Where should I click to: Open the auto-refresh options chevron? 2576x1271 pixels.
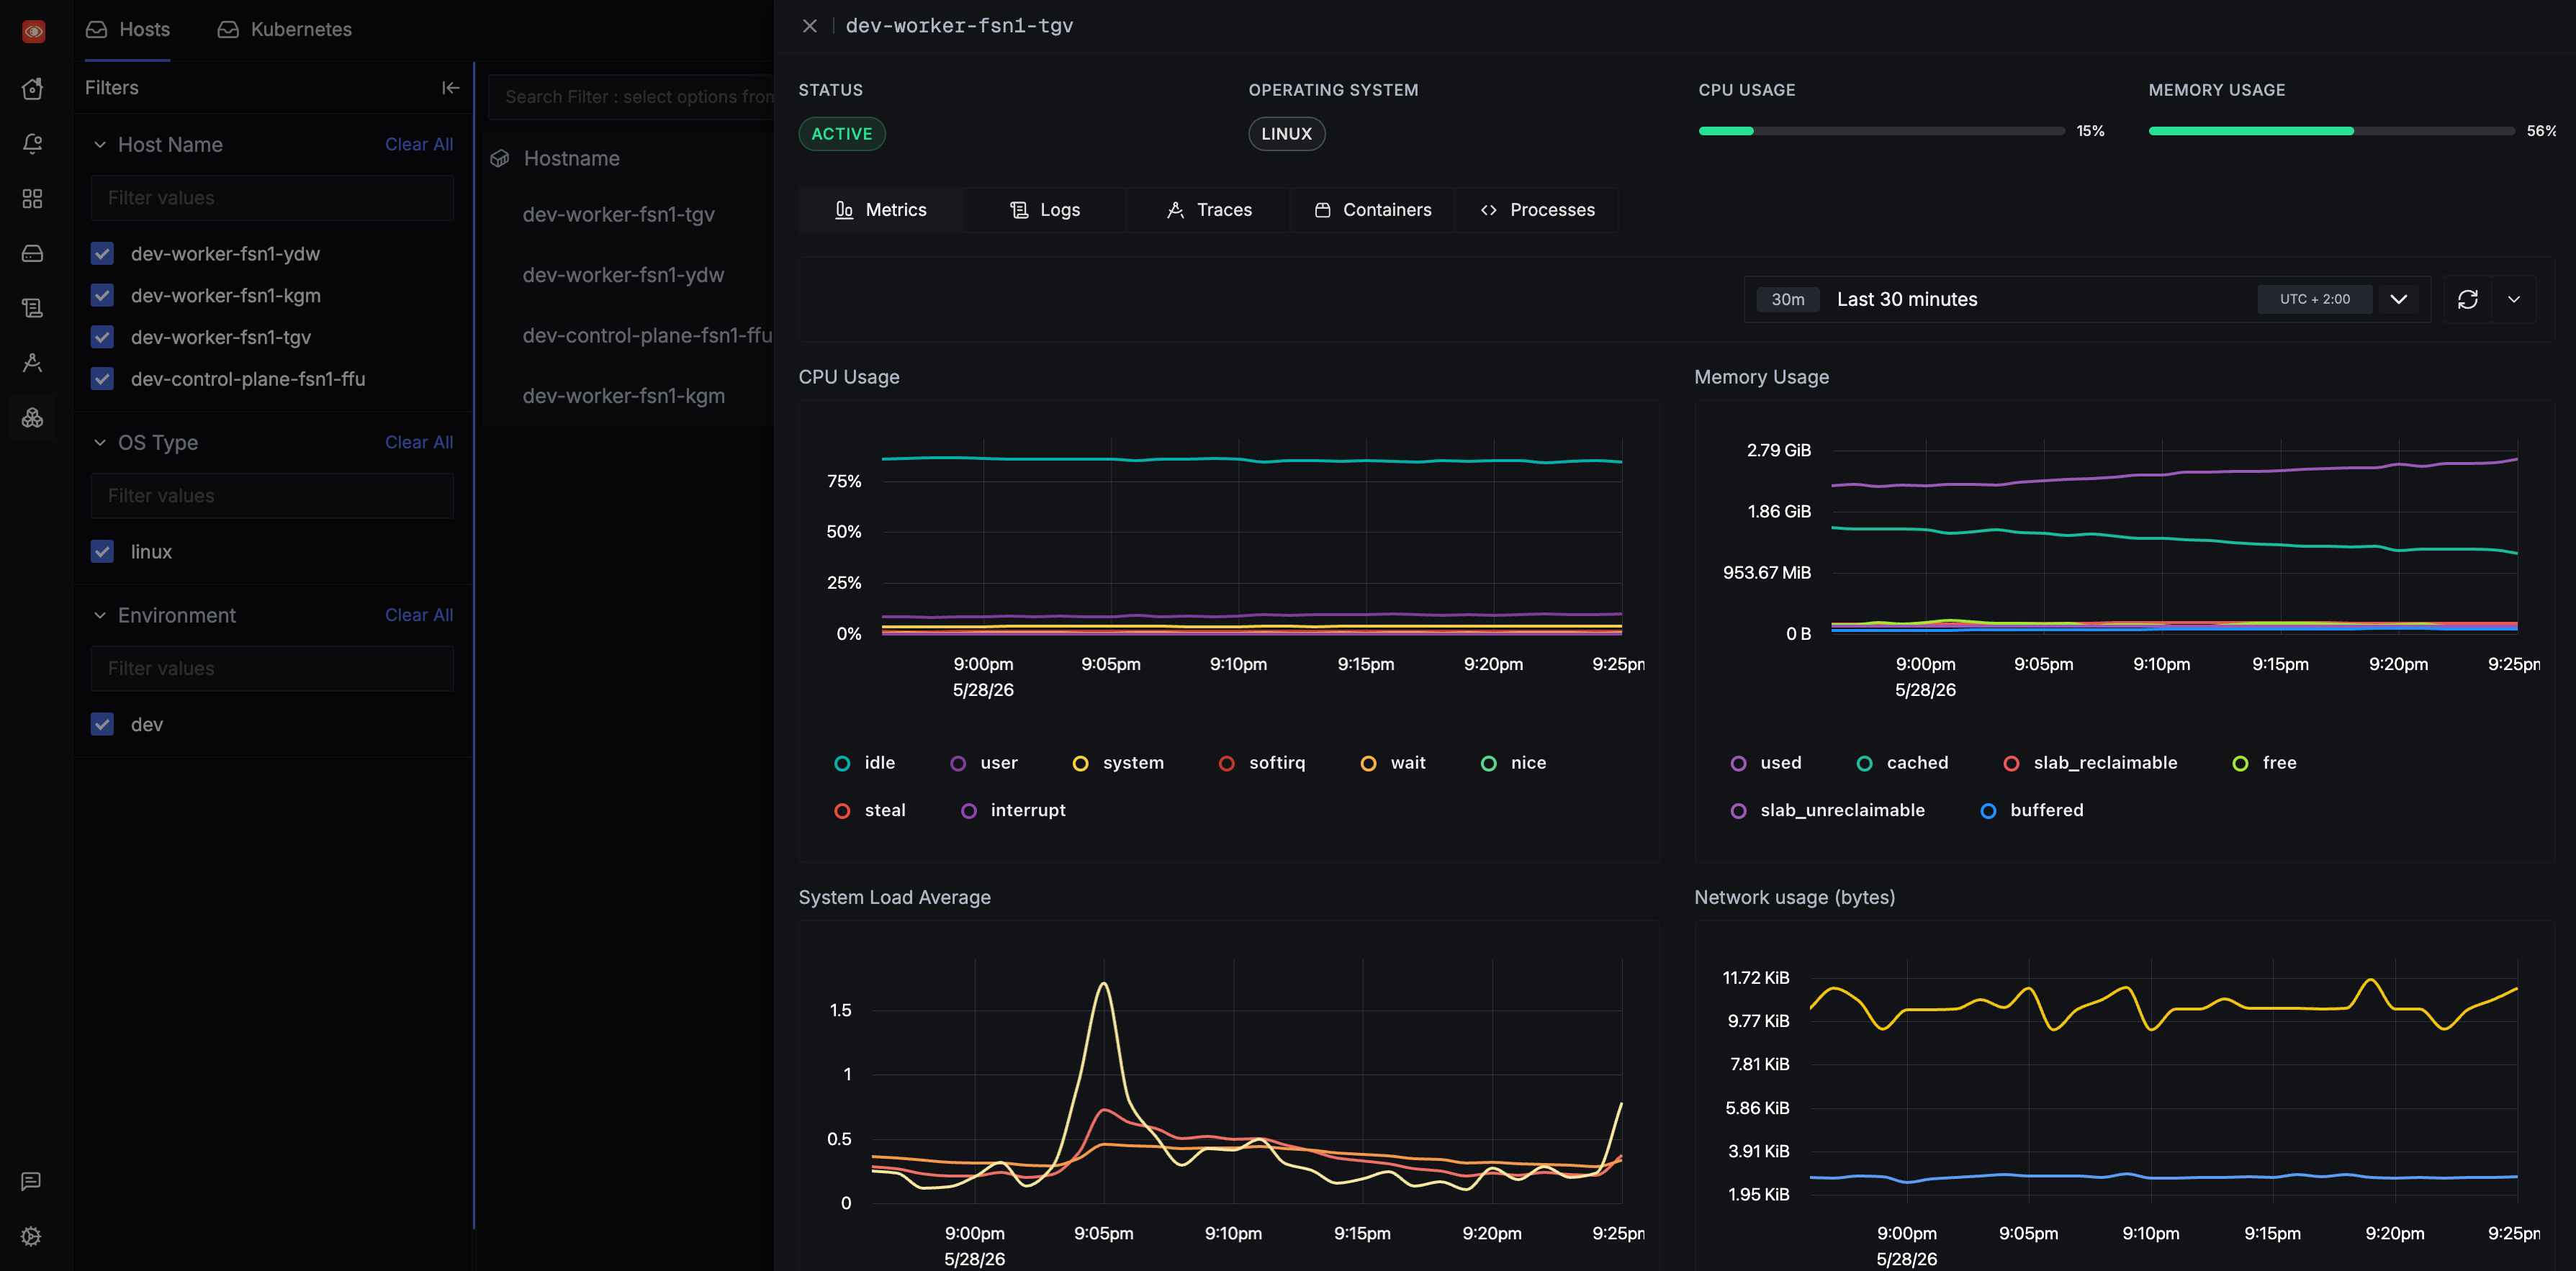point(2514,299)
